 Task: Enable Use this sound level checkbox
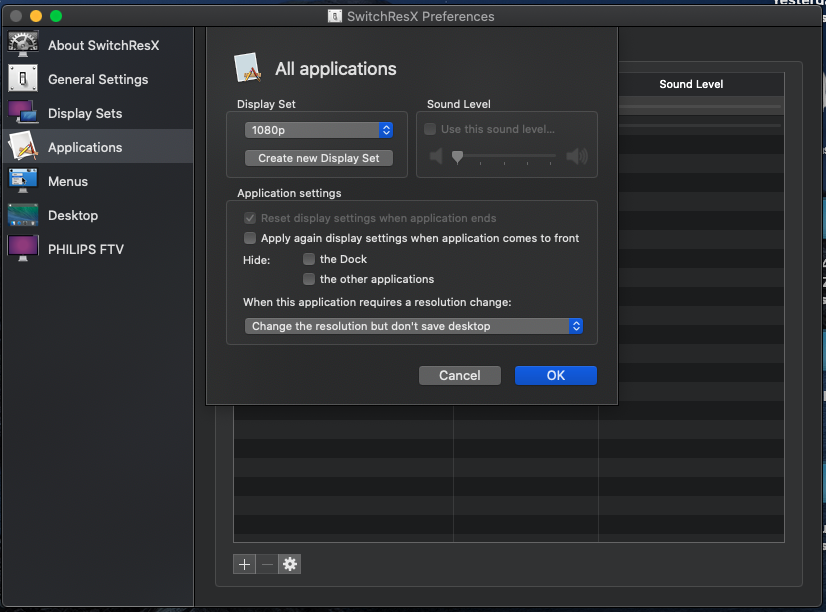(x=430, y=129)
